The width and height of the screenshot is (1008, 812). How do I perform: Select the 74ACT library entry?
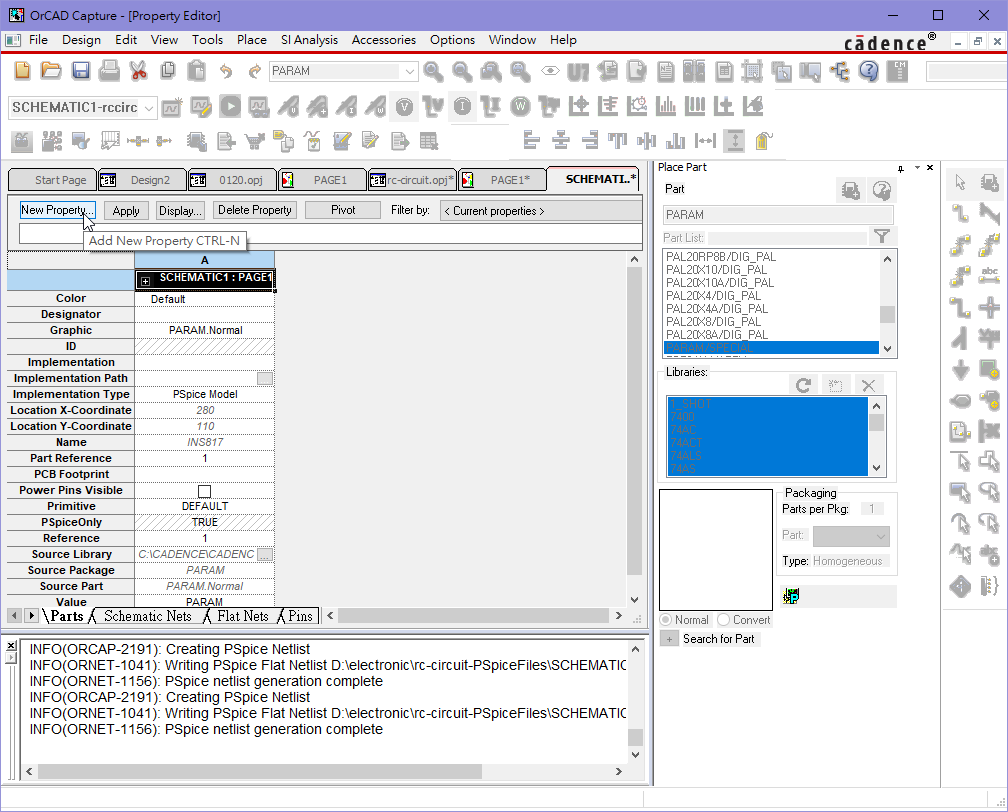coord(687,443)
